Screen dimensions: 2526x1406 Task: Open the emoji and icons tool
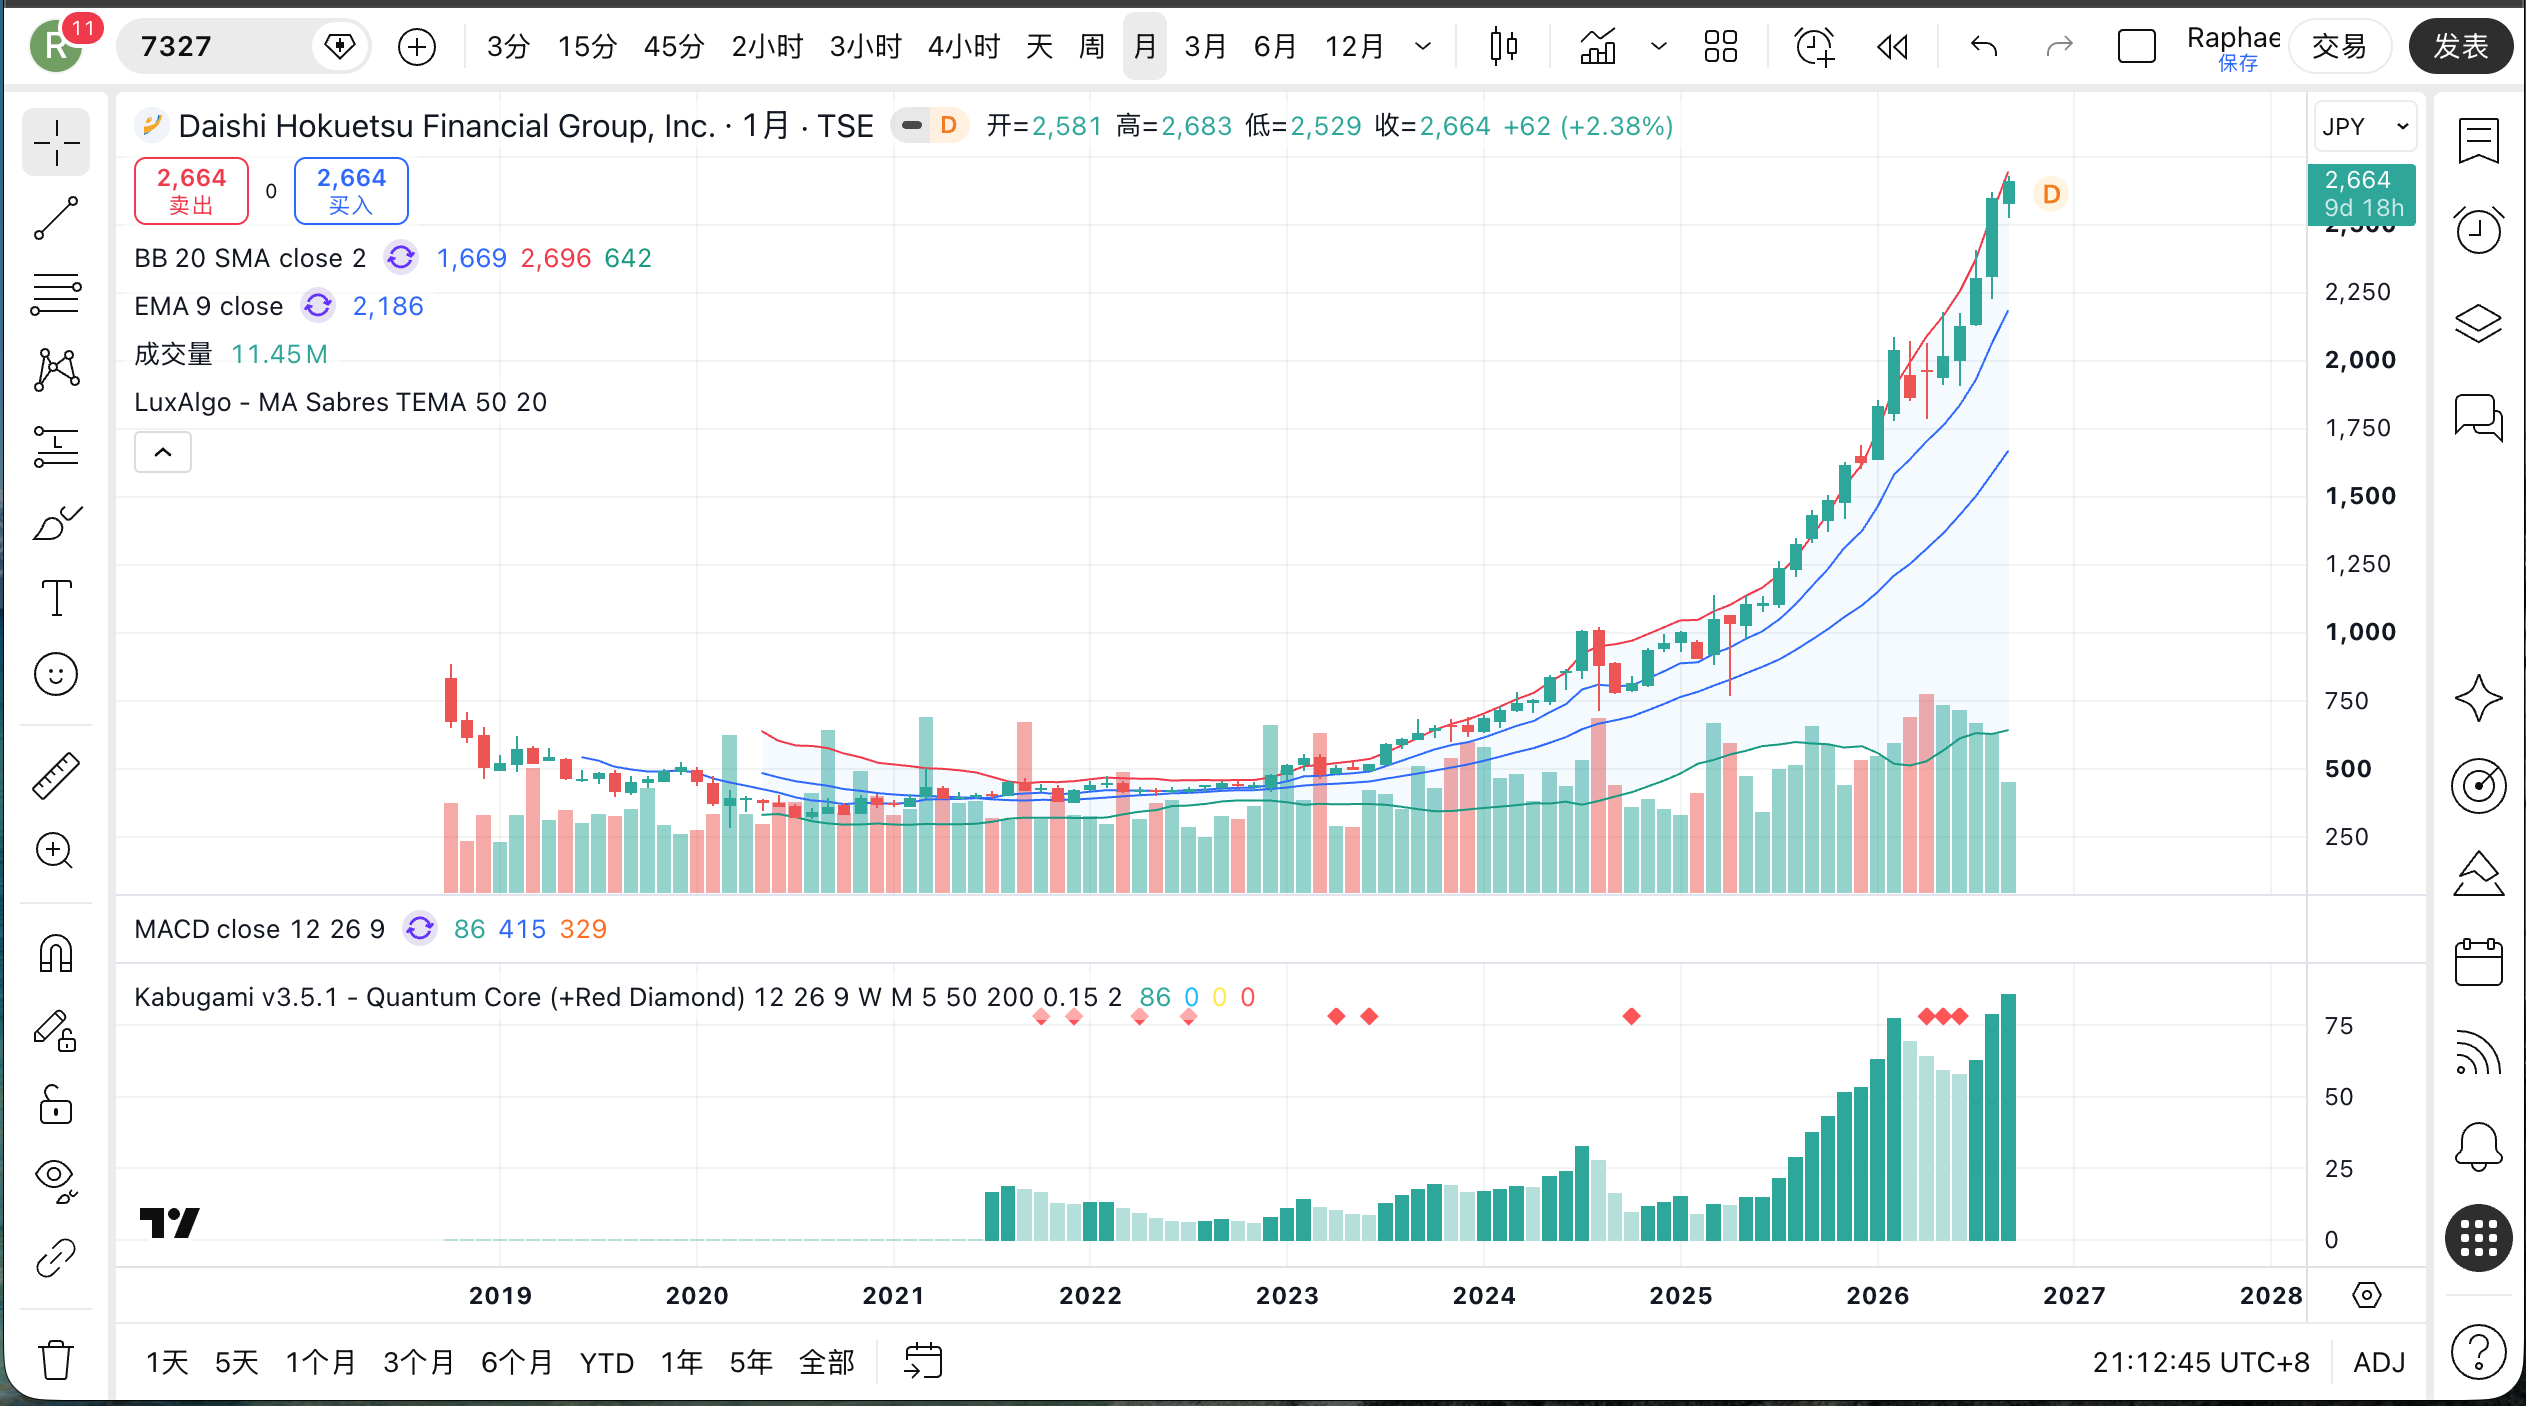[56, 674]
